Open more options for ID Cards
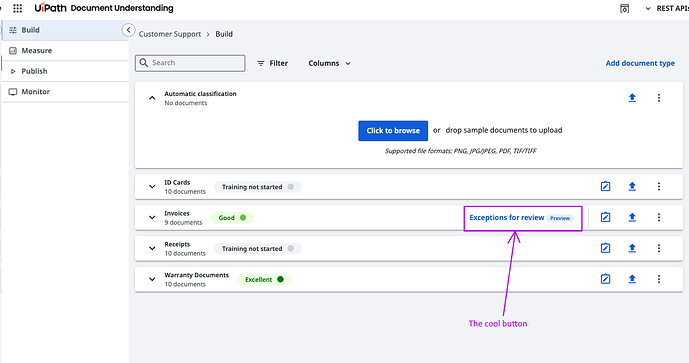The image size is (689, 363). [x=659, y=186]
